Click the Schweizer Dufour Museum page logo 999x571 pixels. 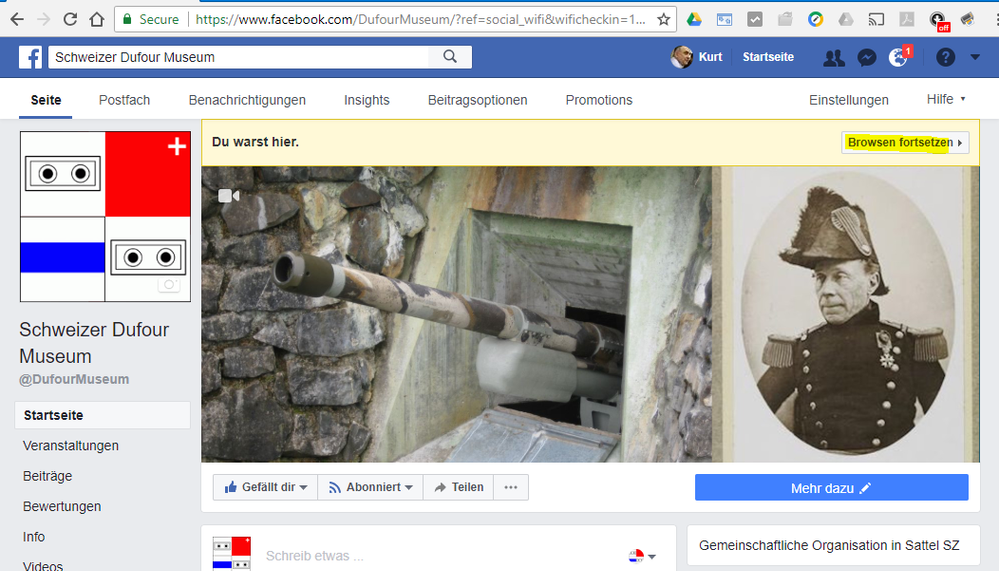(105, 217)
